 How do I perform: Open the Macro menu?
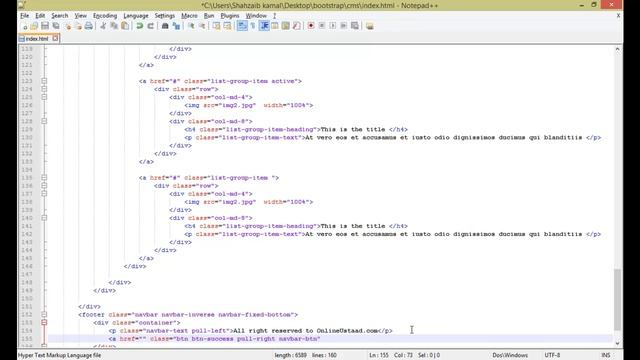coord(189,16)
